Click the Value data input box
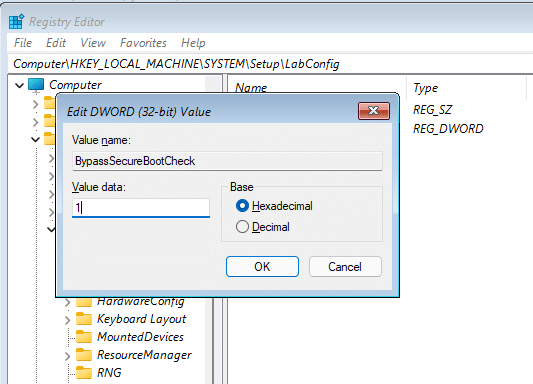533x384 pixels. point(141,208)
